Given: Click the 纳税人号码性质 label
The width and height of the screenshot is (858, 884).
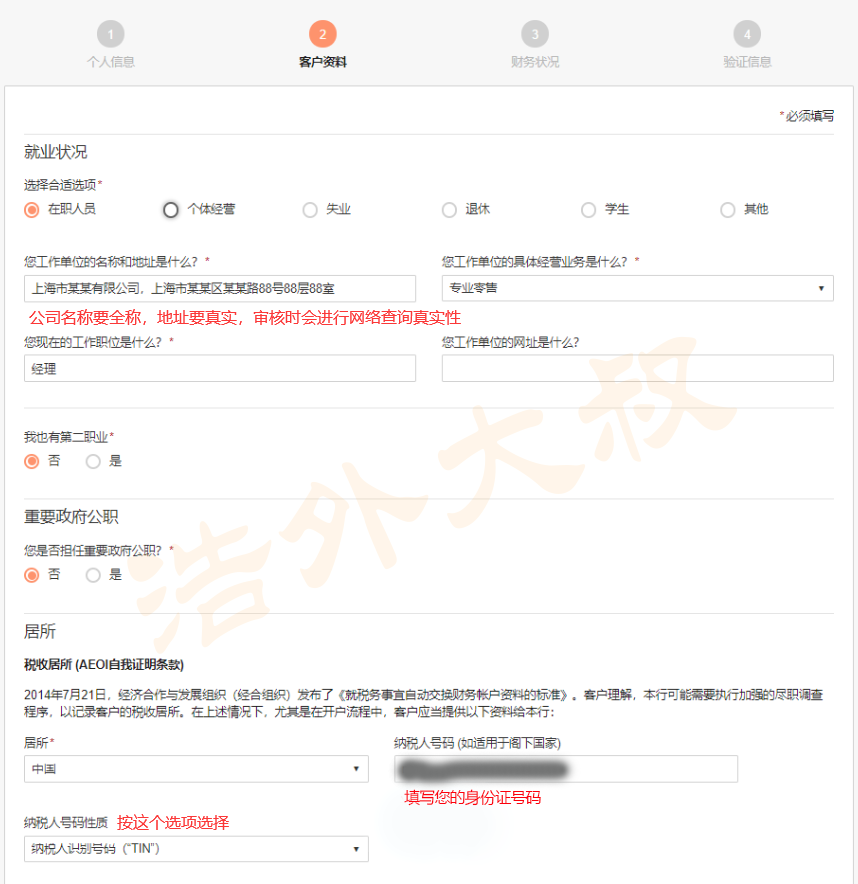Looking at the screenshot, I should [x=65, y=823].
